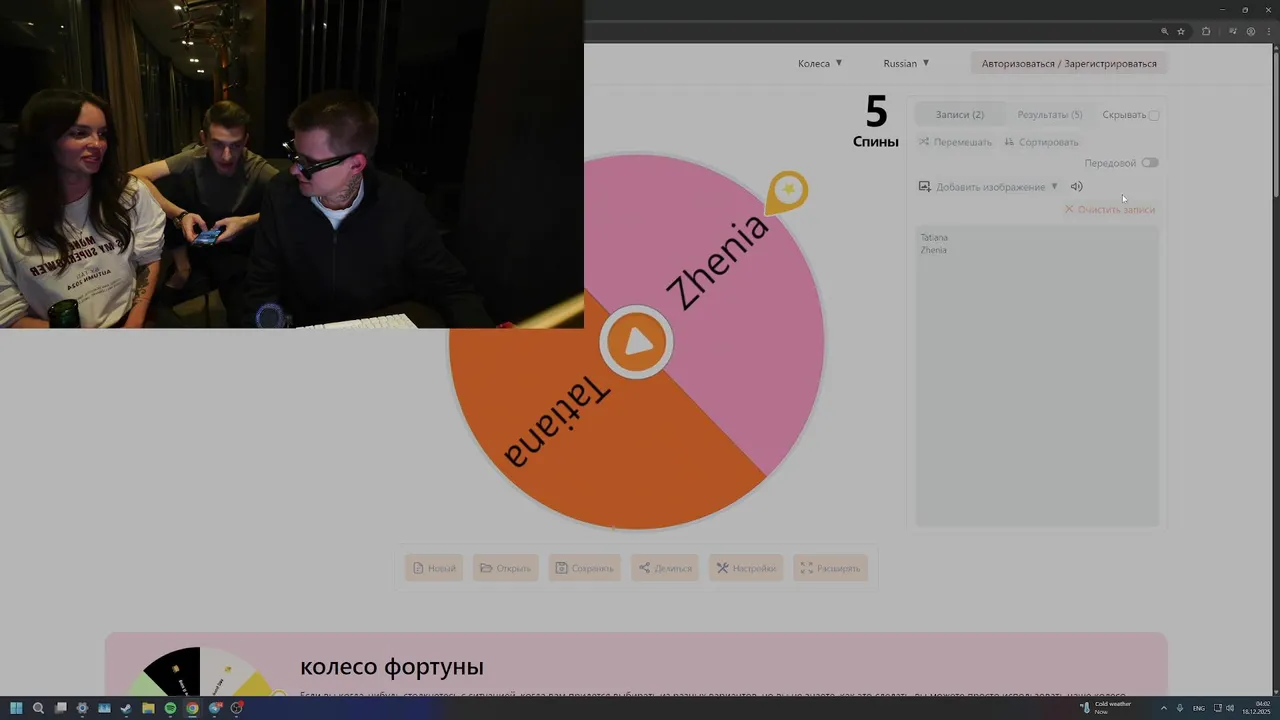Open the Windows Start menu
1280x720 pixels.
click(x=16, y=708)
